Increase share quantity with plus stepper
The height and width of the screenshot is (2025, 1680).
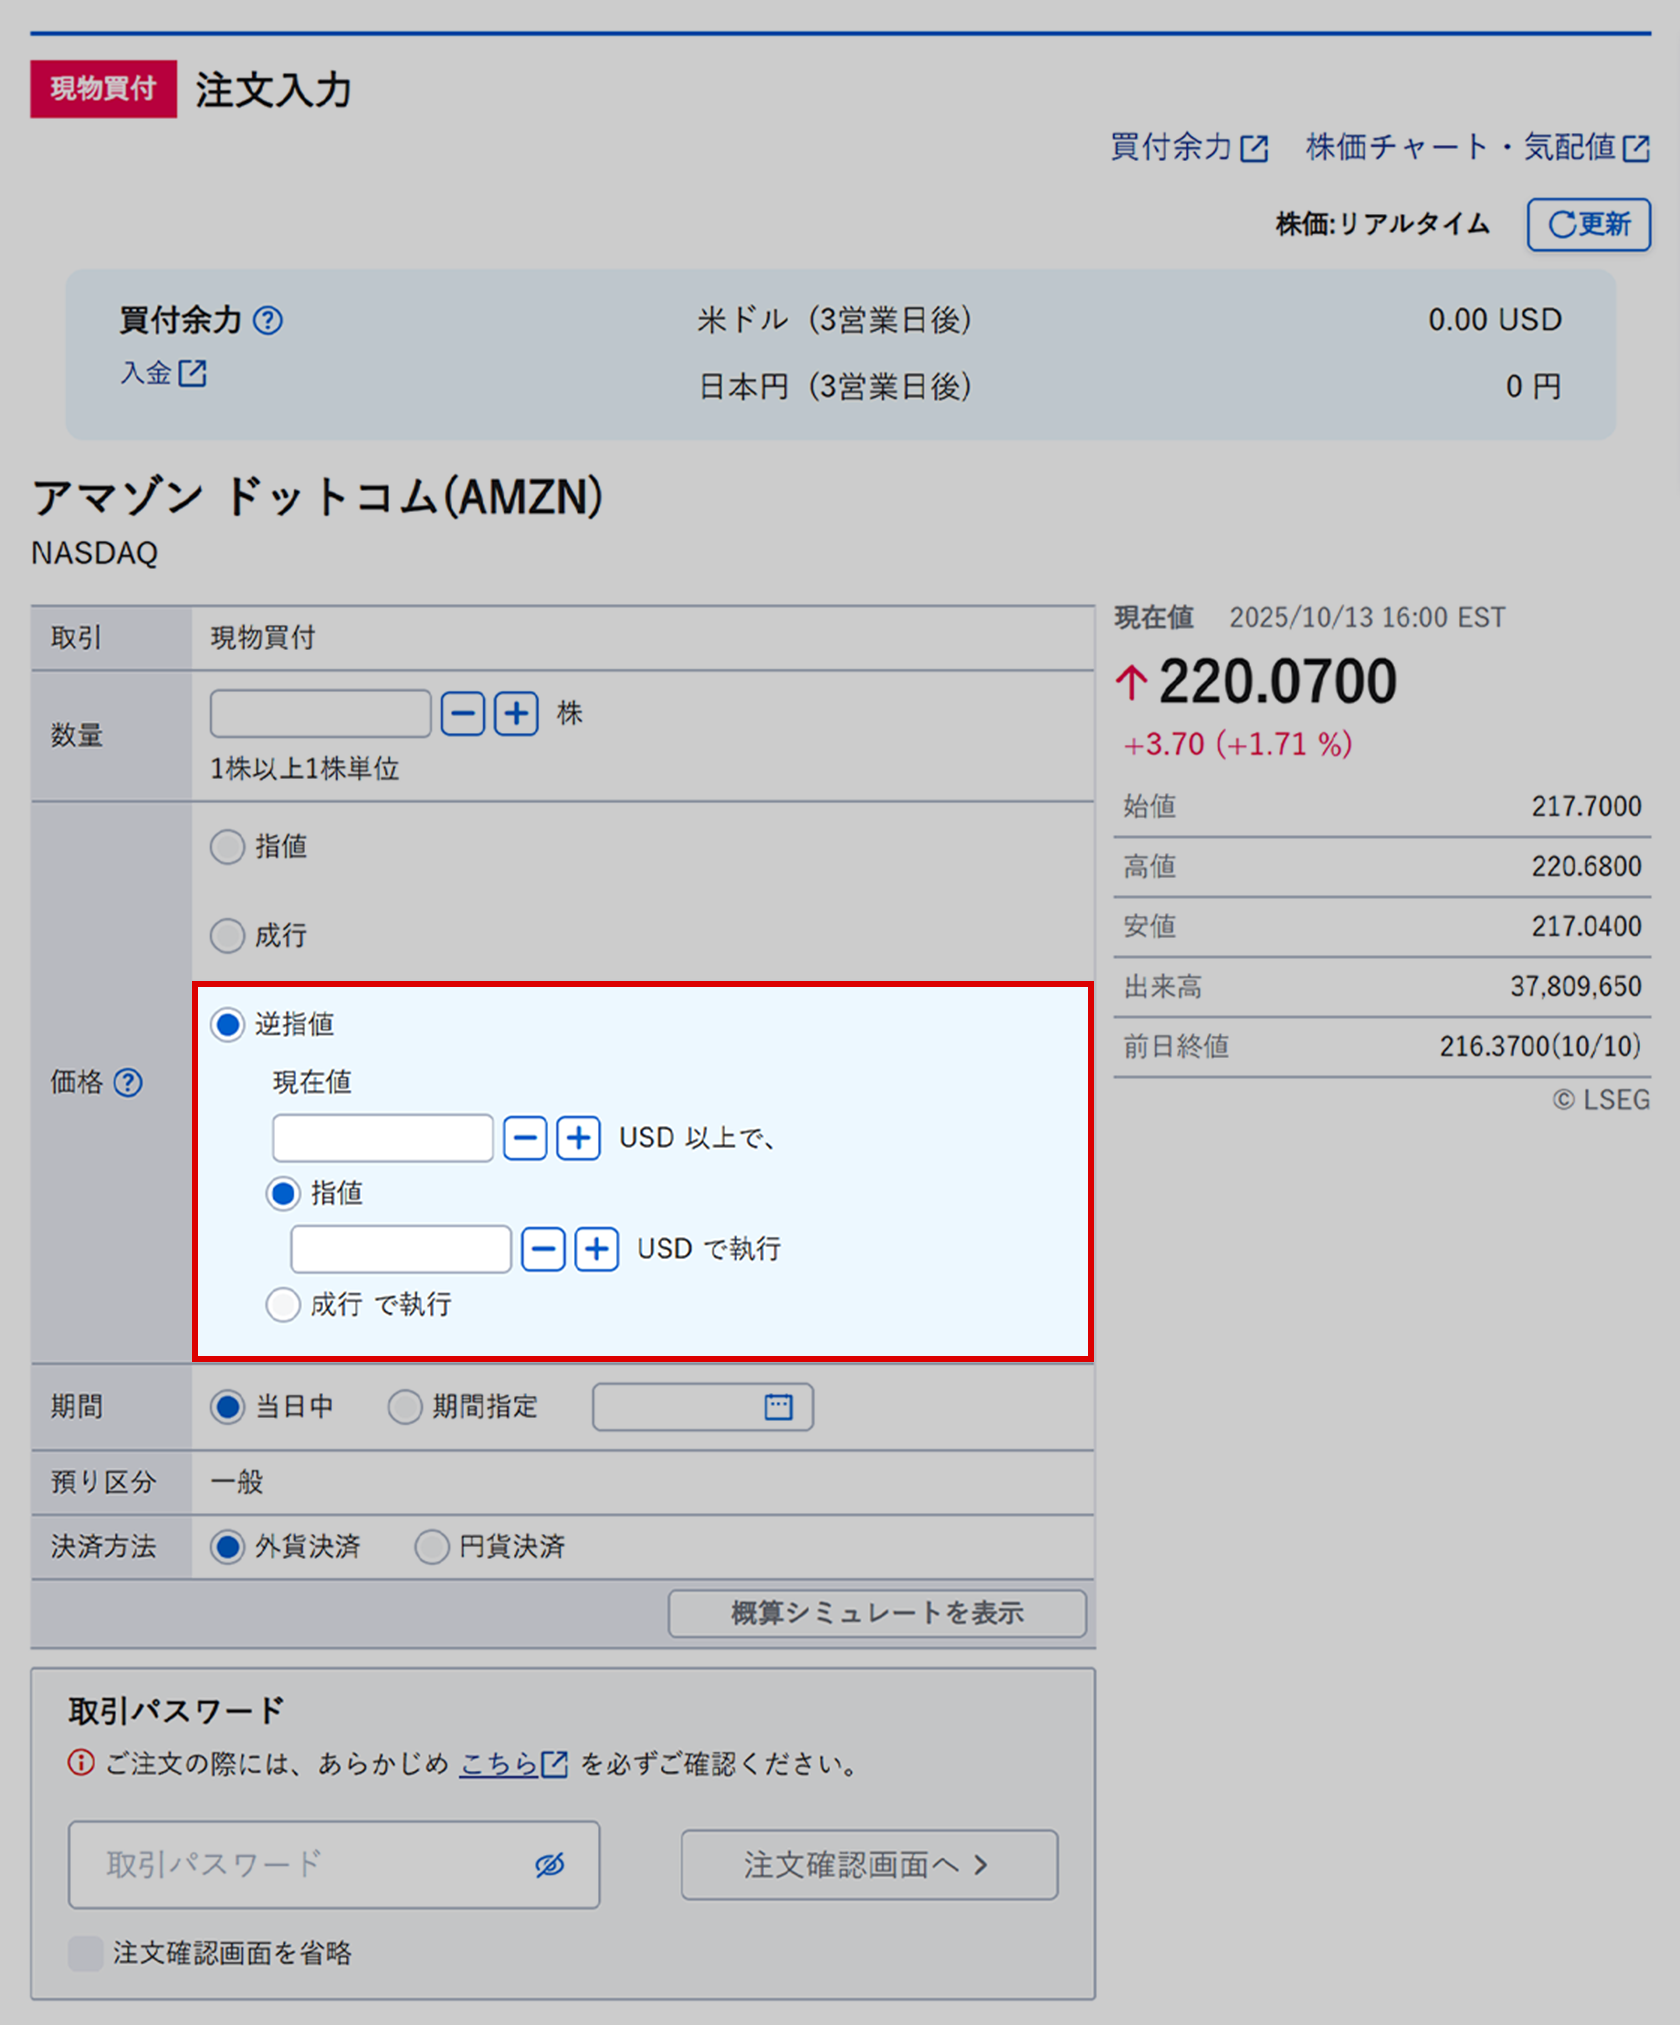point(515,713)
